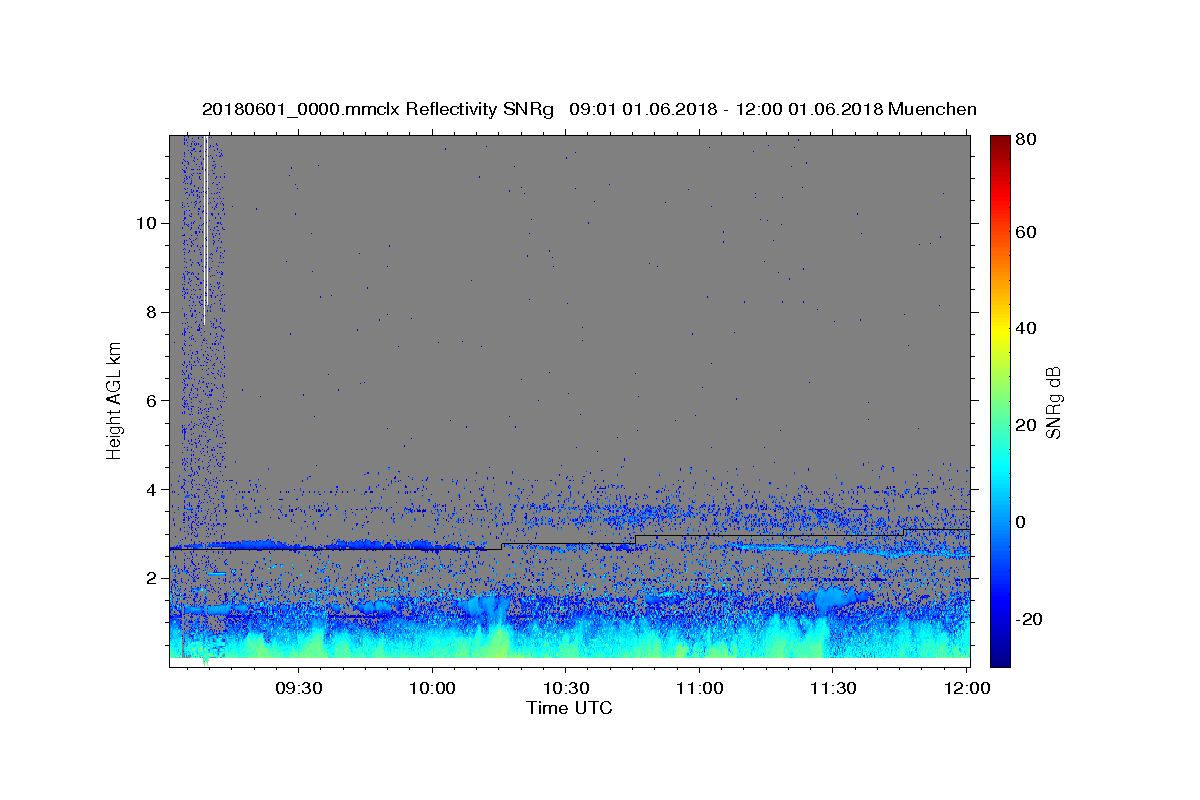This screenshot has height=800, width=1200.
Task: Click the dark red top of the colorbar
Action: point(1000,142)
